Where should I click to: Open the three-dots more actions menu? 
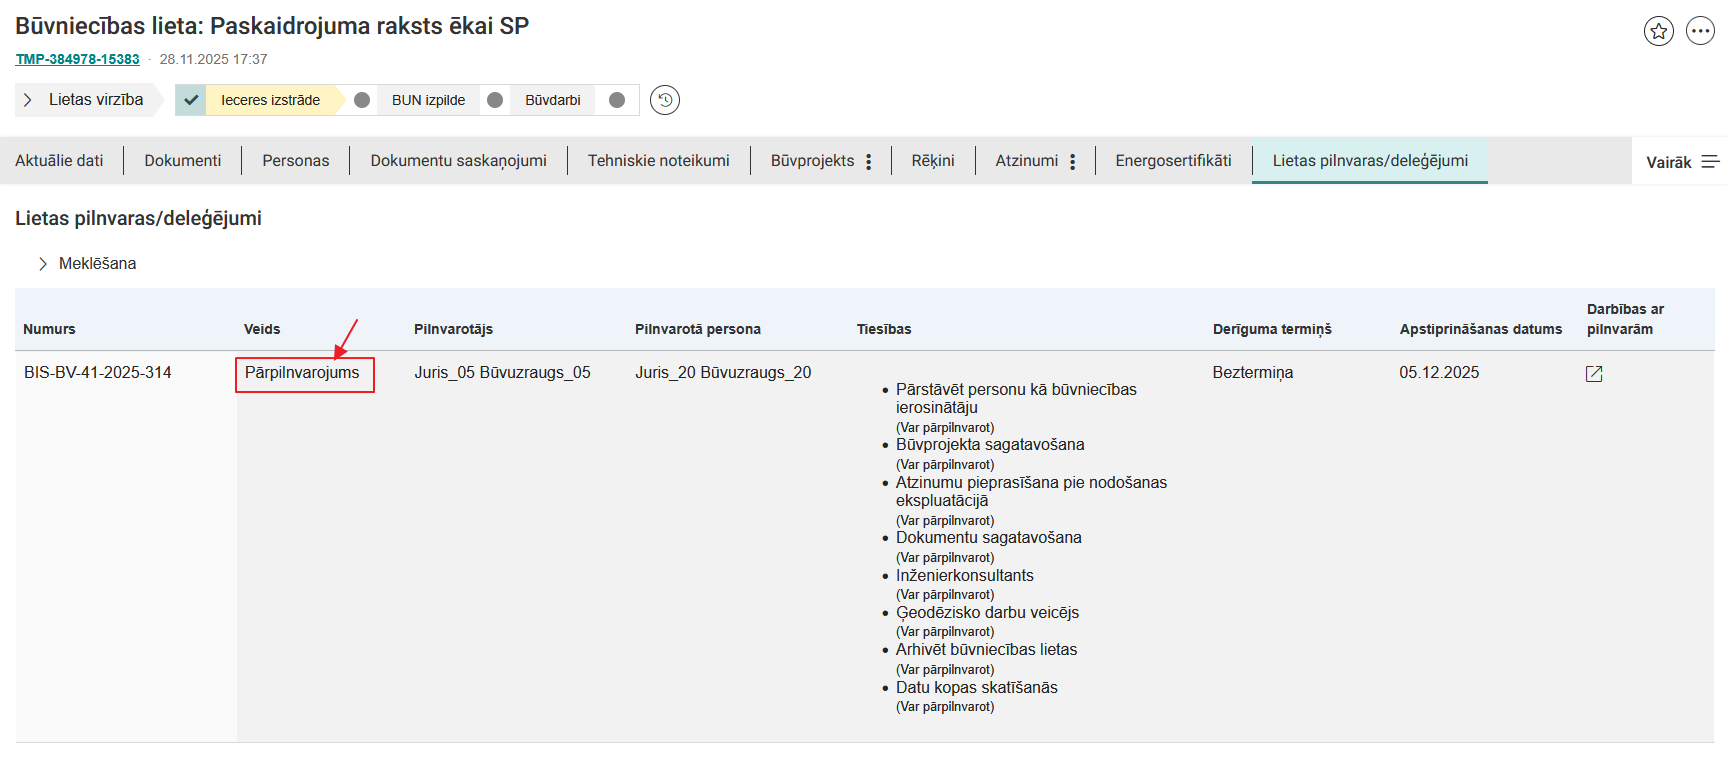pos(1700,31)
